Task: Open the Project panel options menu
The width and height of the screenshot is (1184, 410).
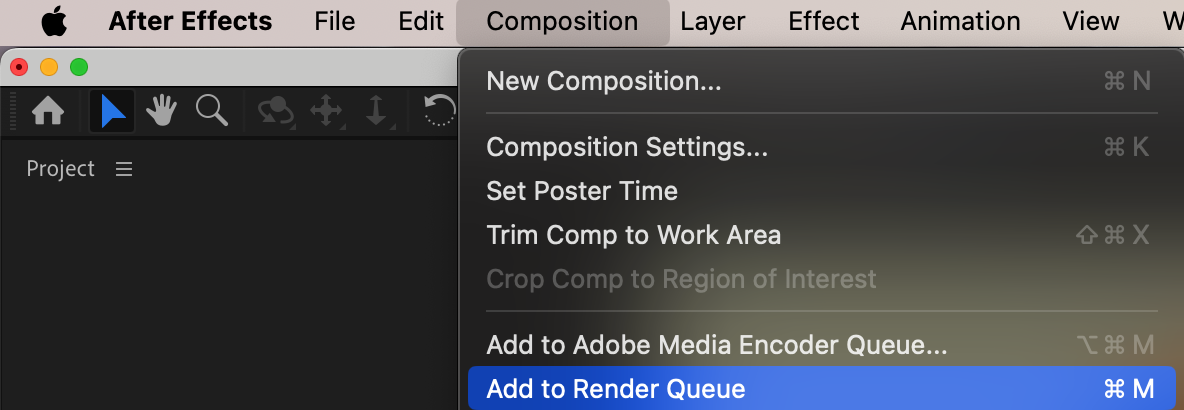Action: click(x=124, y=169)
